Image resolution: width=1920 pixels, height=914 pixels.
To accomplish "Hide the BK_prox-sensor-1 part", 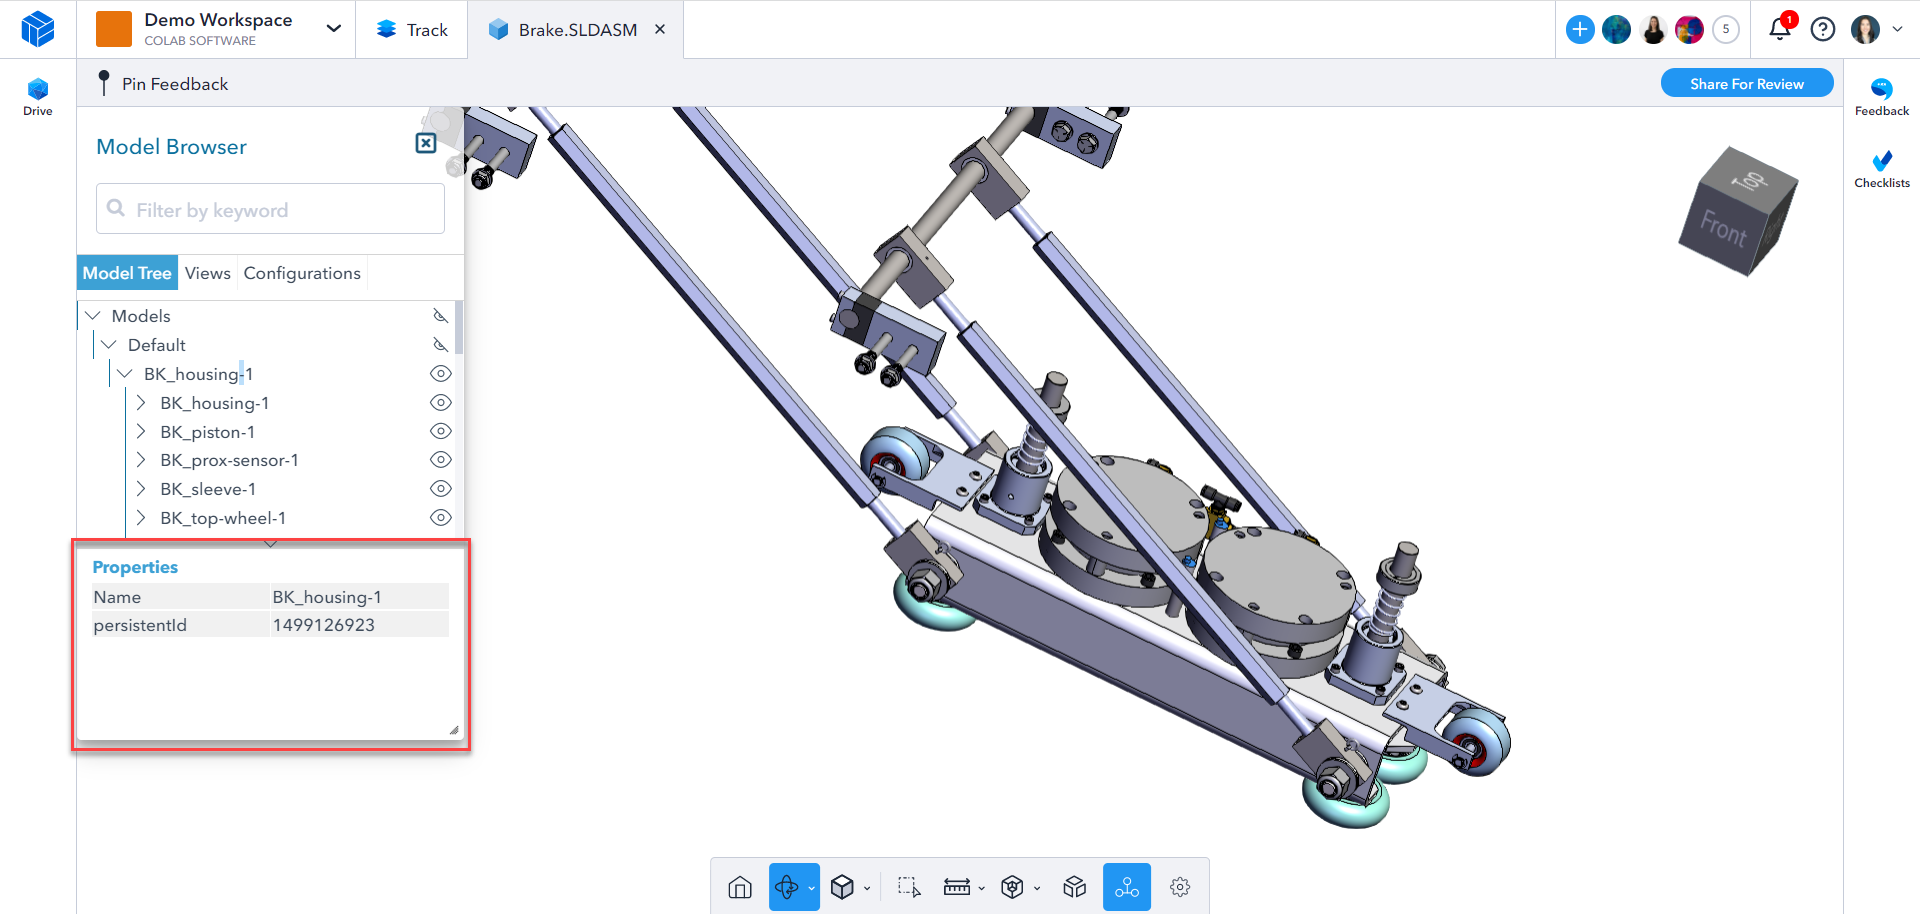I will (x=441, y=460).
